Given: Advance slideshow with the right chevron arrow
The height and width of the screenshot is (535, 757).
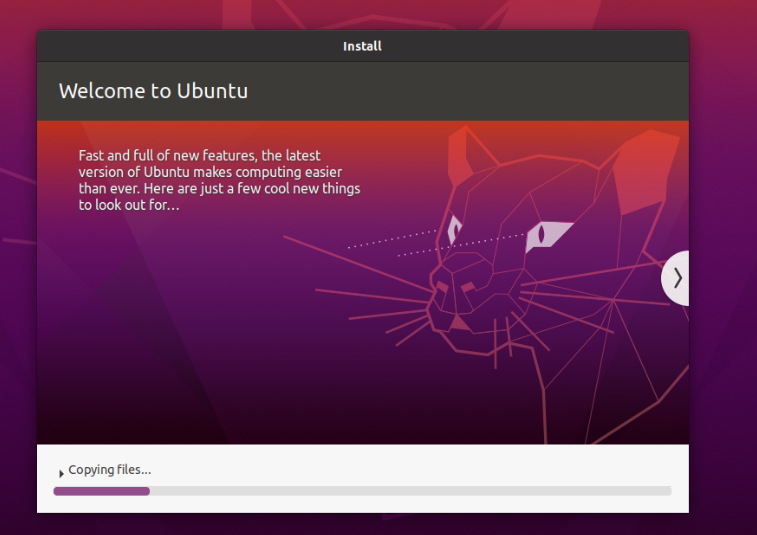Looking at the screenshot, I should (x=676, y=278).
